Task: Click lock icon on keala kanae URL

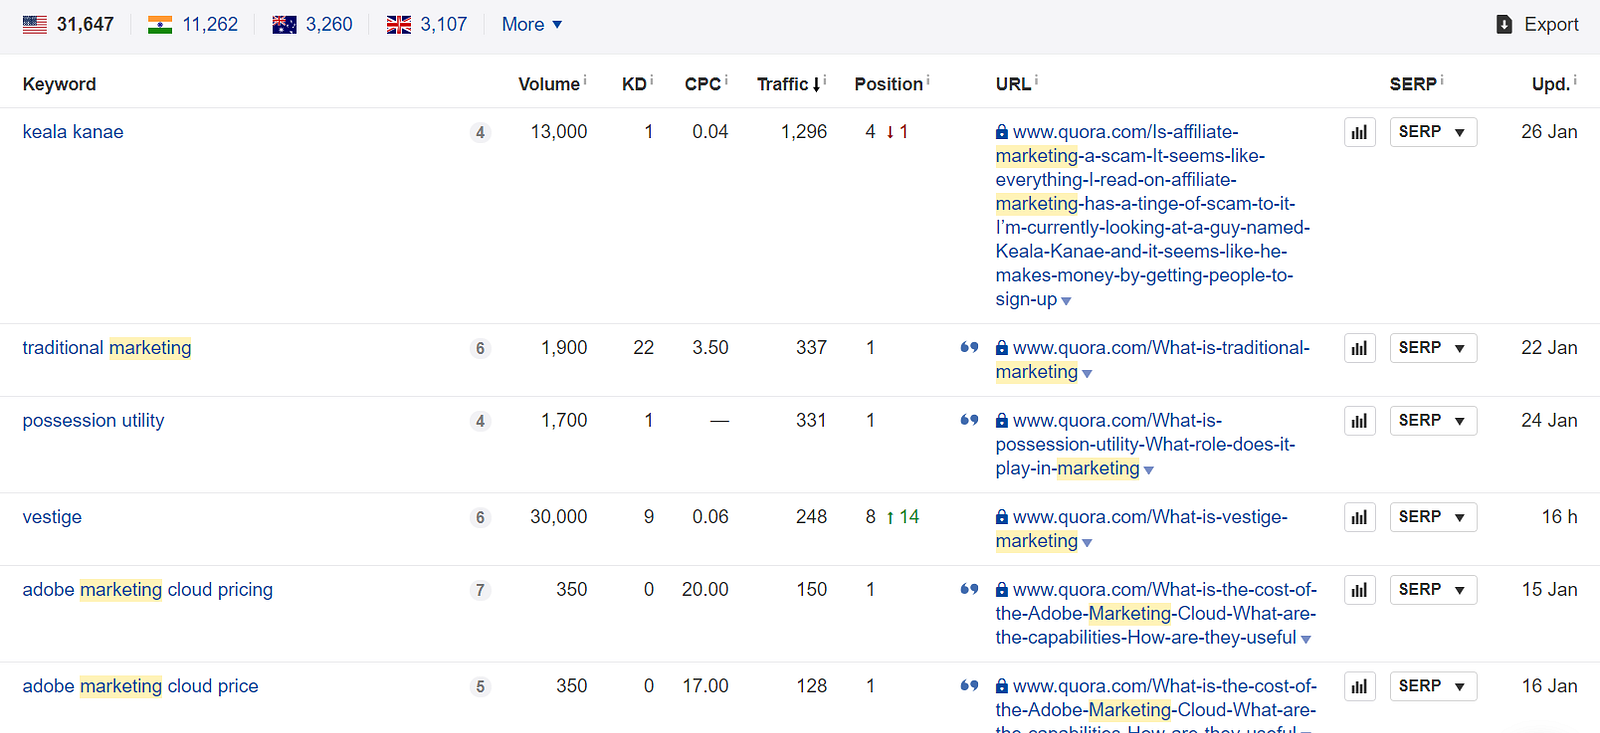Action: click(x=1002, y=132)
